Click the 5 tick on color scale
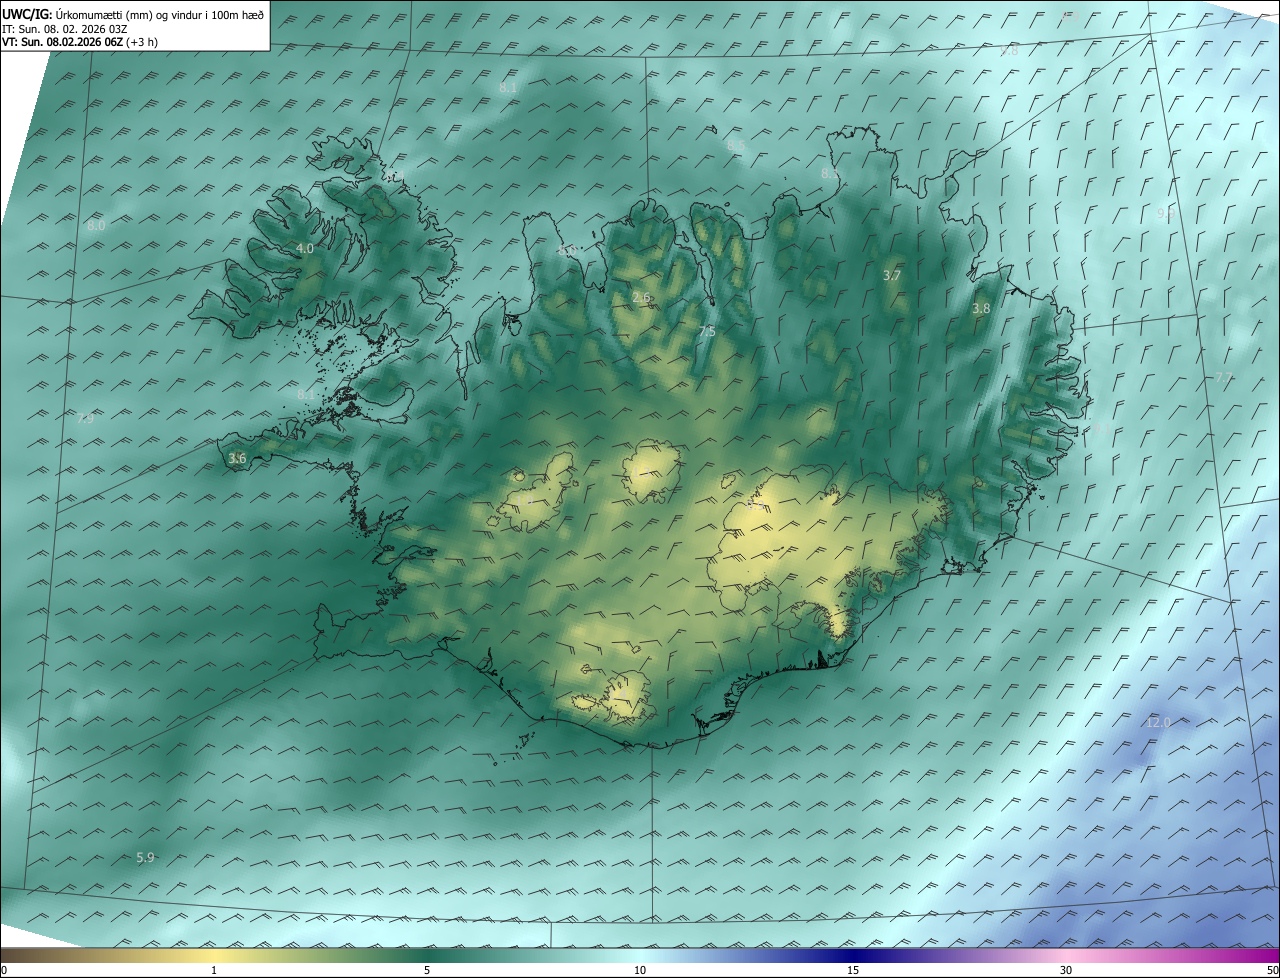1280x978 pixels. coord(427,970)
